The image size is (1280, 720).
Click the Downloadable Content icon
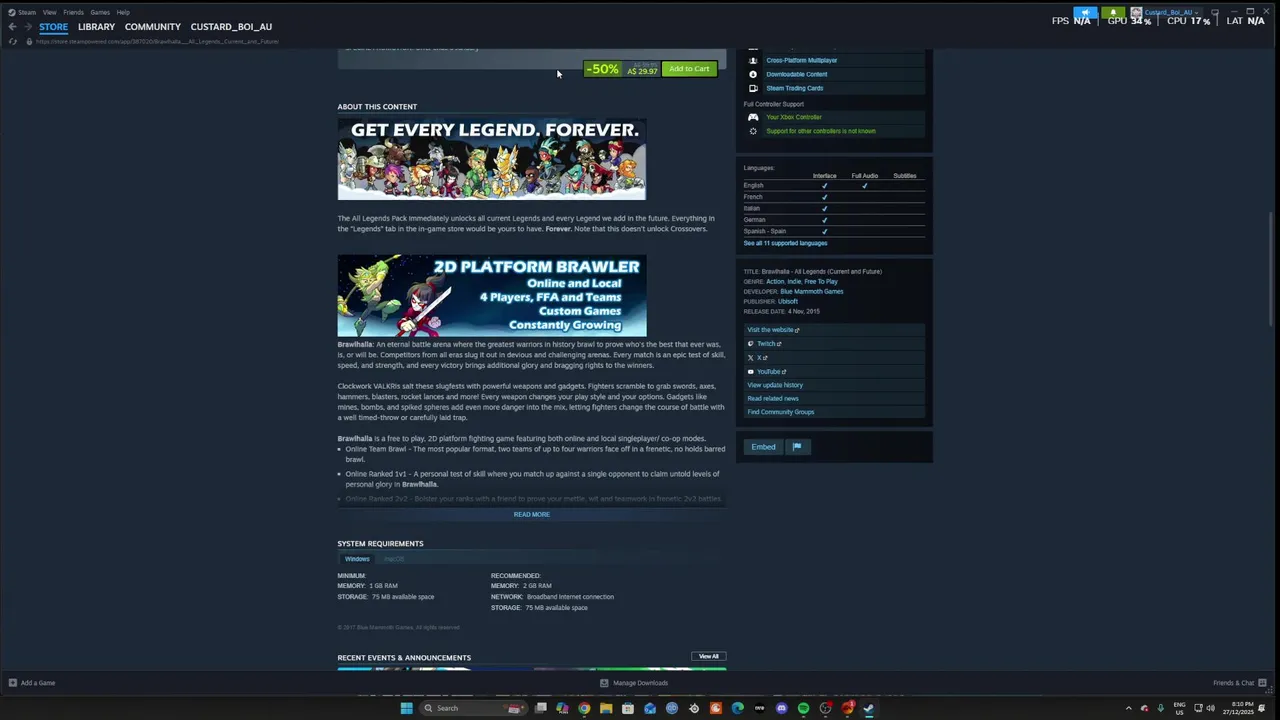coord(753,74)
